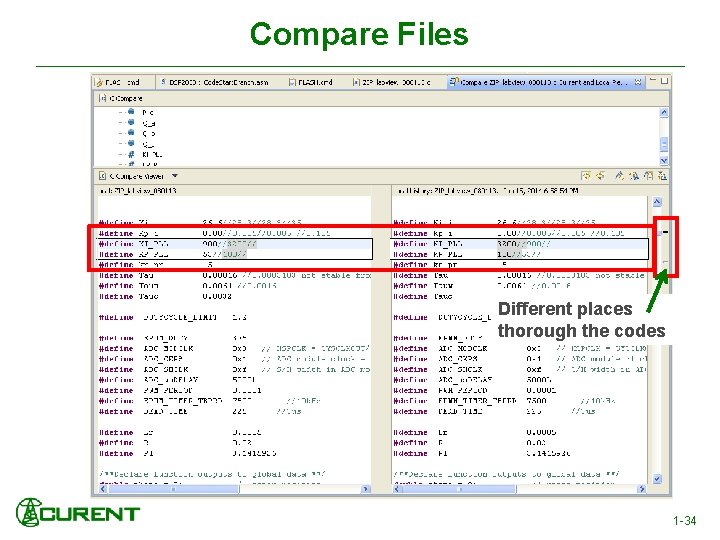Click the C Compare tree scrollbar thumb
720x540 pixels.
[x=664, y=145]
